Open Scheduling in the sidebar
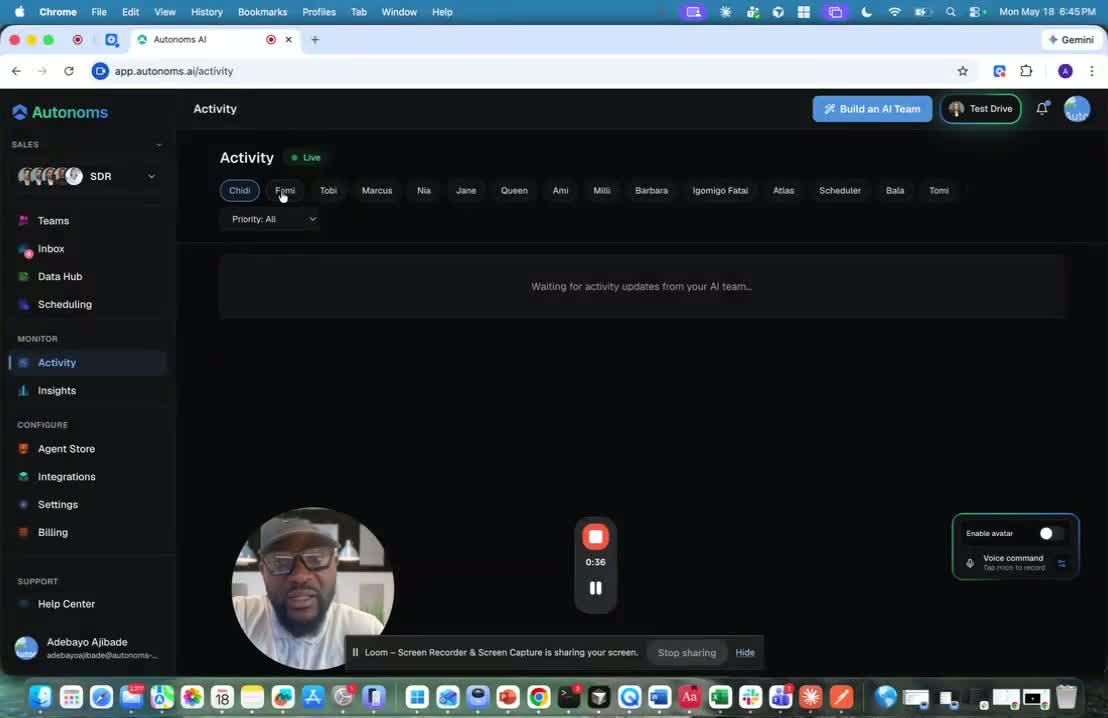1108x718 pixels. tap(64, 304)
